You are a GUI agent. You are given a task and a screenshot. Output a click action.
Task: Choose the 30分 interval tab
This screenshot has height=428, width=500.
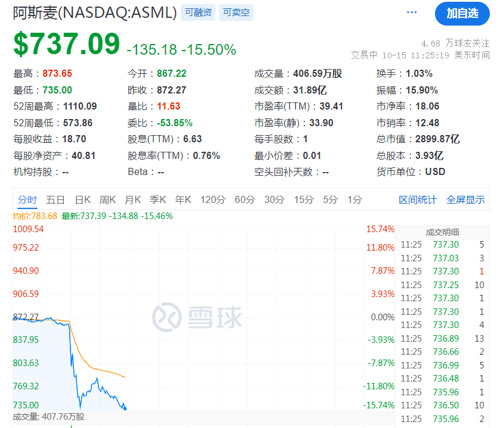pos(274,200)
